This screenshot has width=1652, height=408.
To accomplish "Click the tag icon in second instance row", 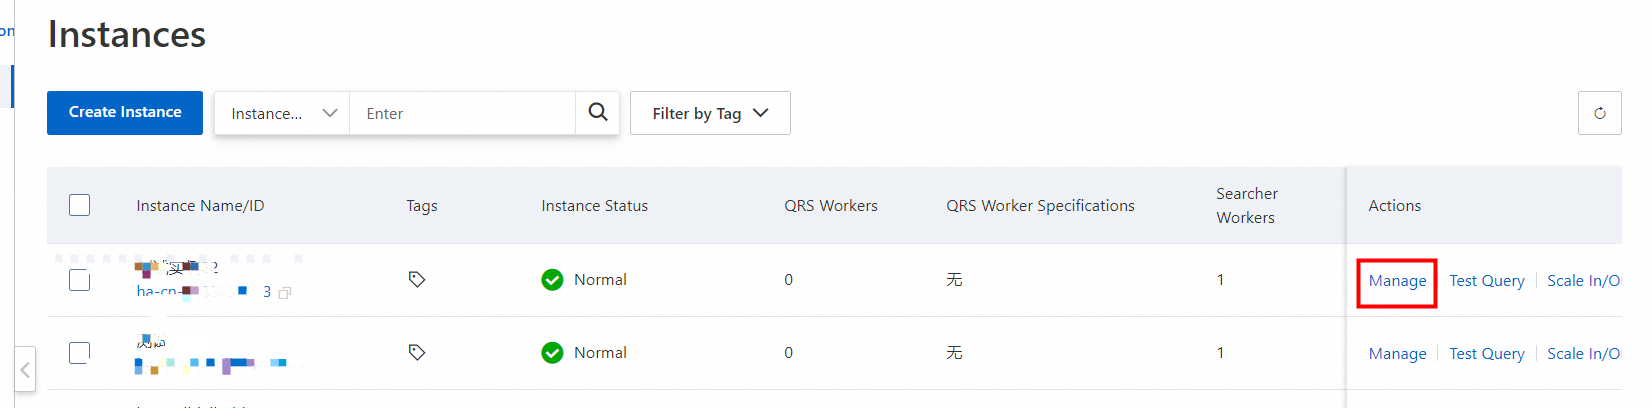I will click(x=417, y=353).
